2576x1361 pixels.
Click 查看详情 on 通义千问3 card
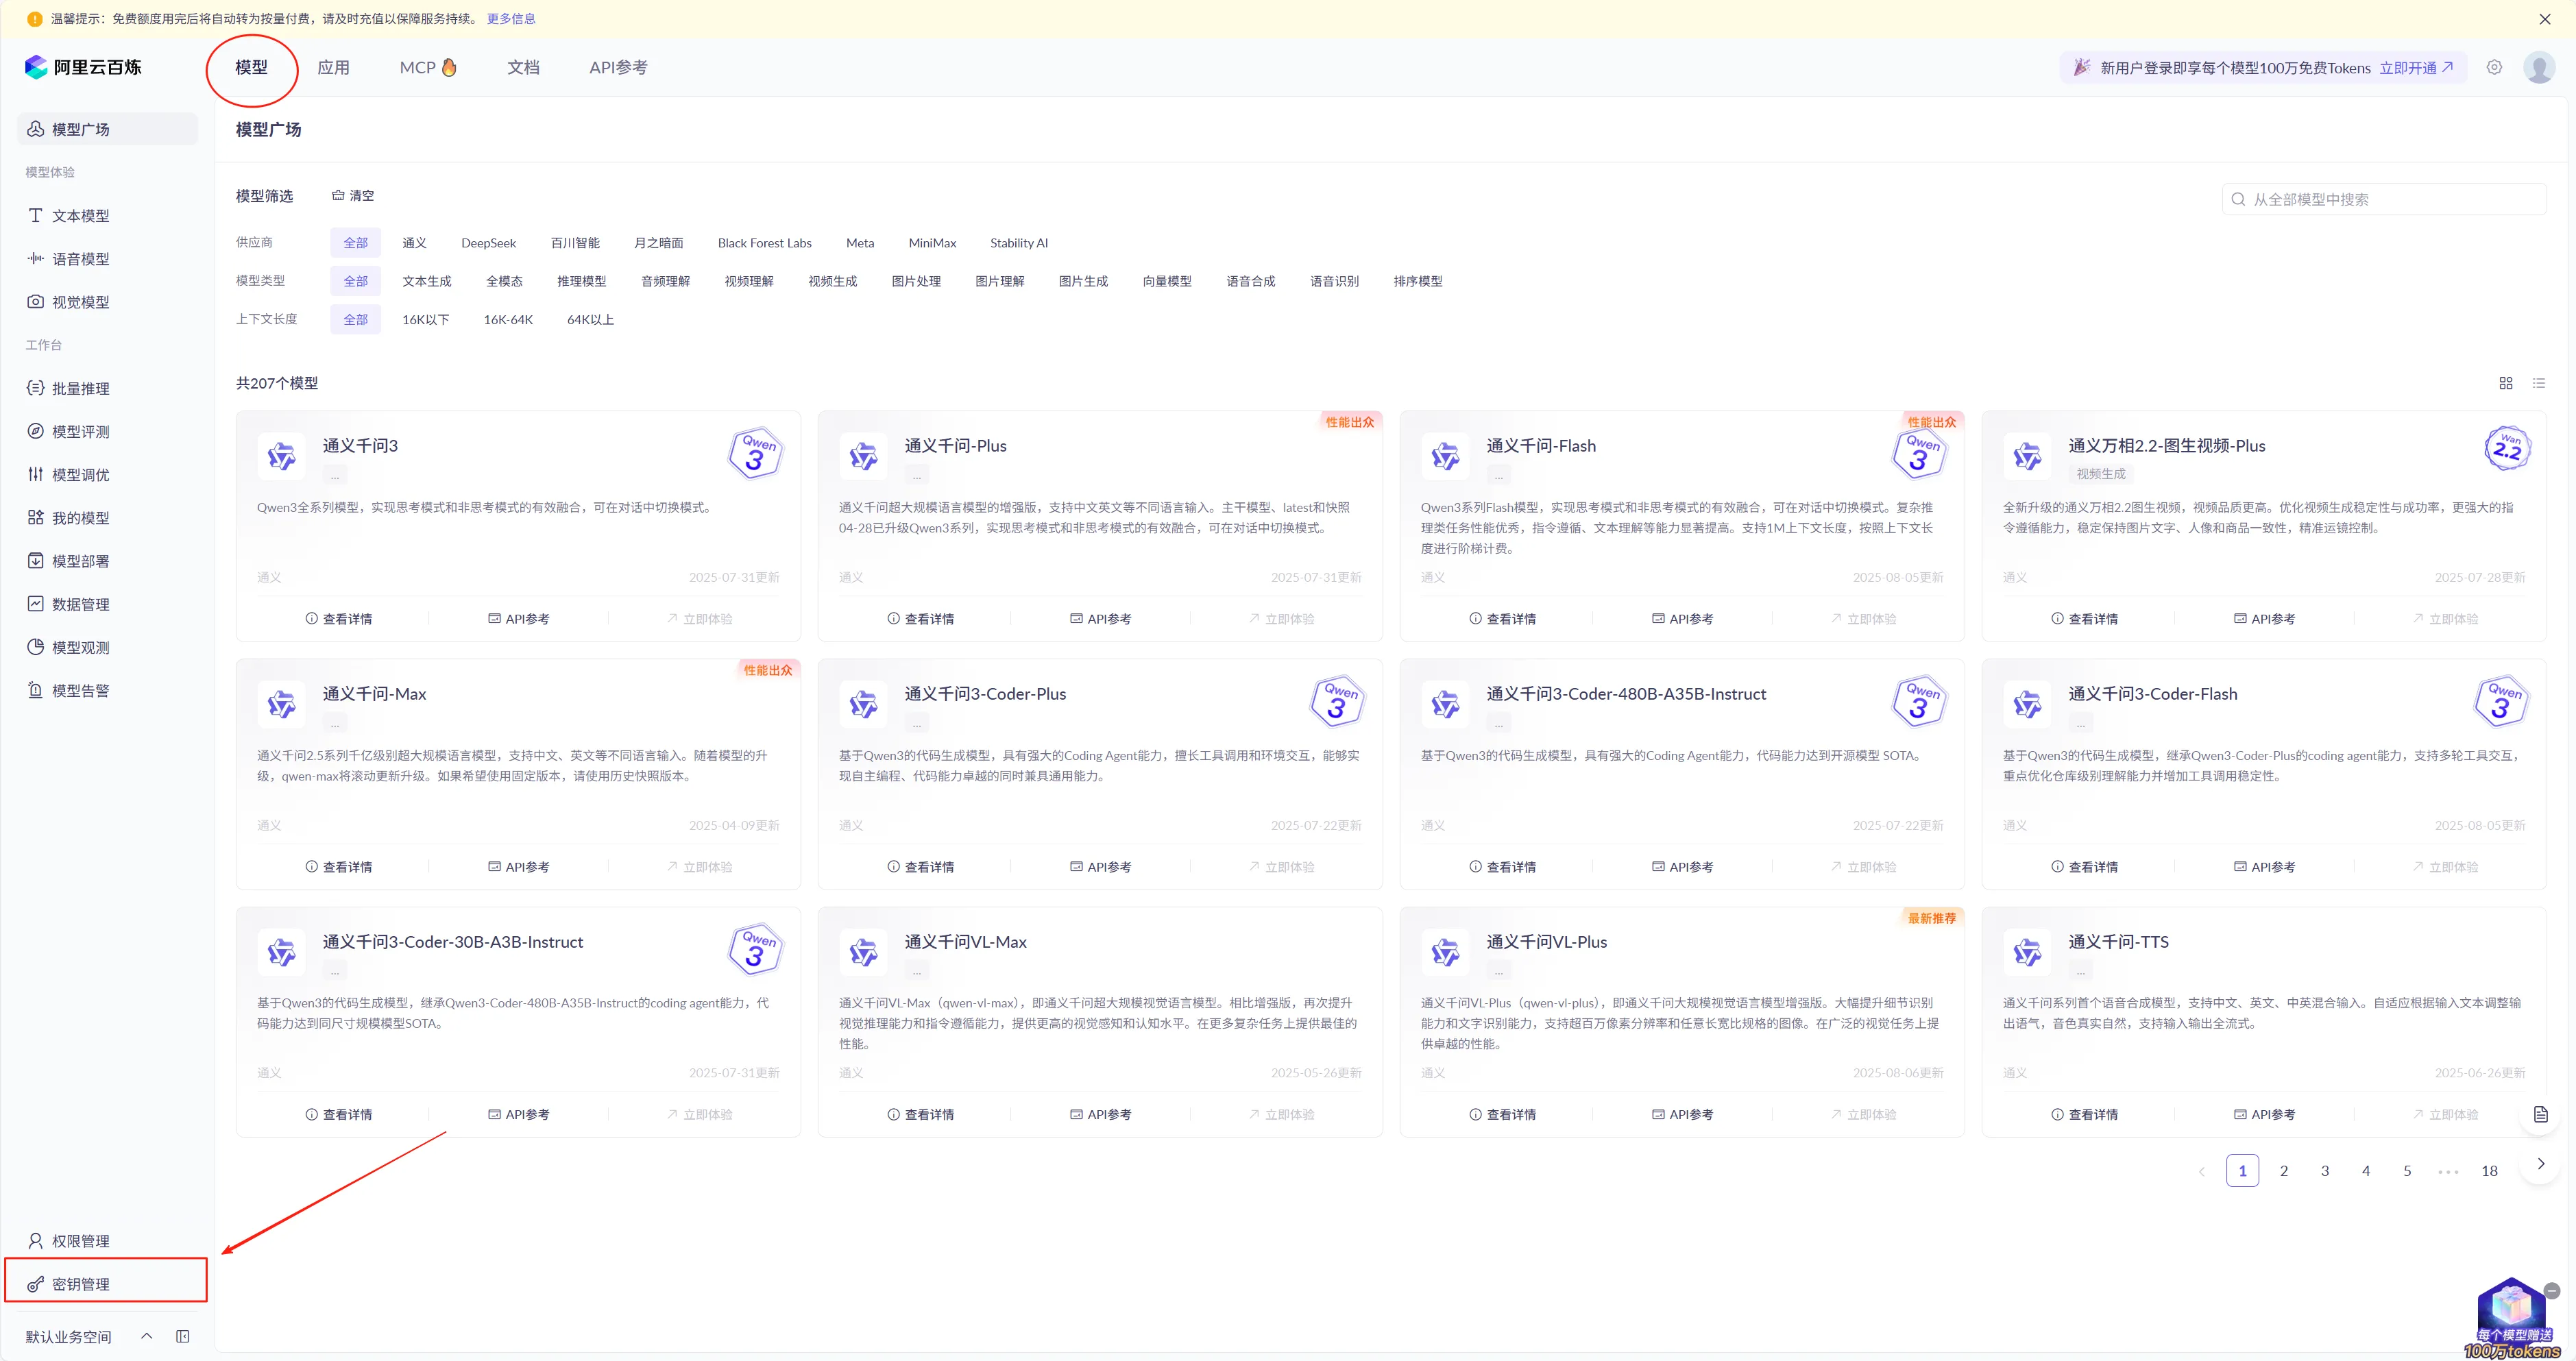[338, 619]
